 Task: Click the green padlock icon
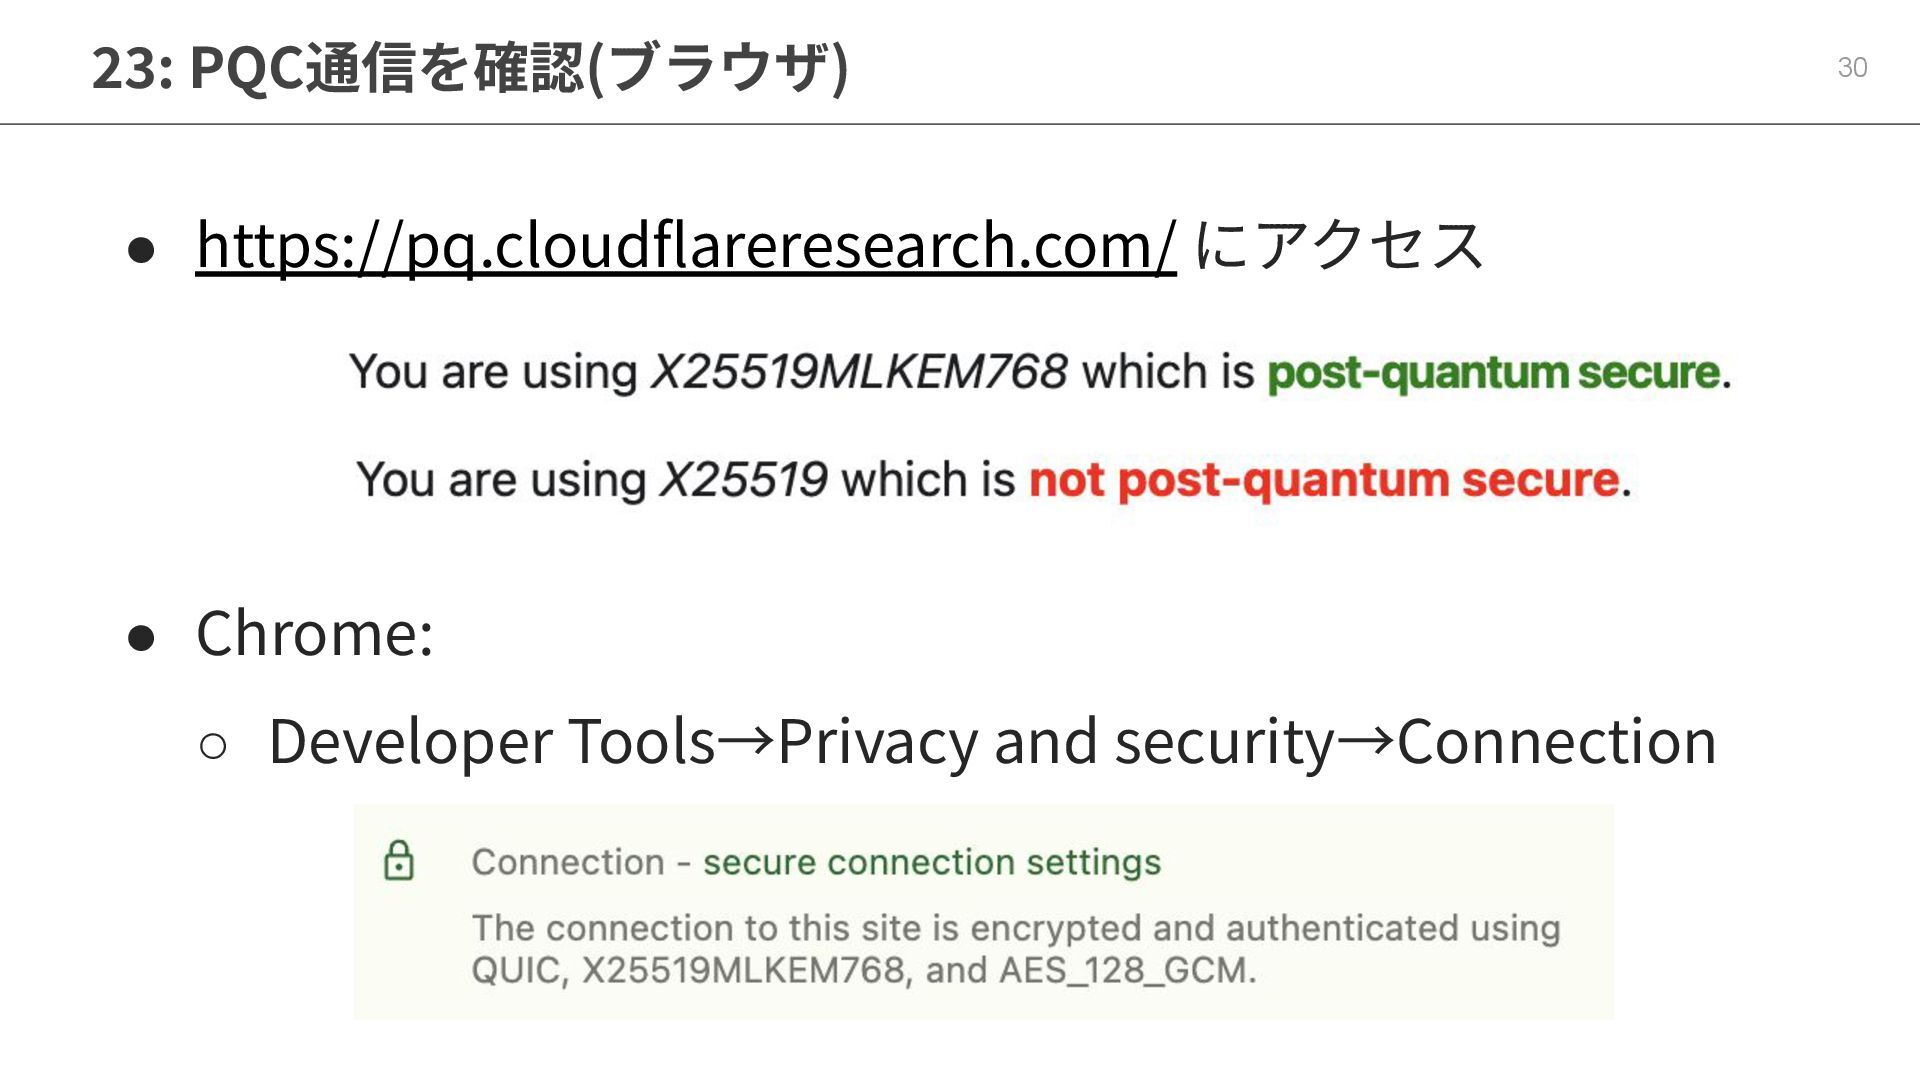399,860
